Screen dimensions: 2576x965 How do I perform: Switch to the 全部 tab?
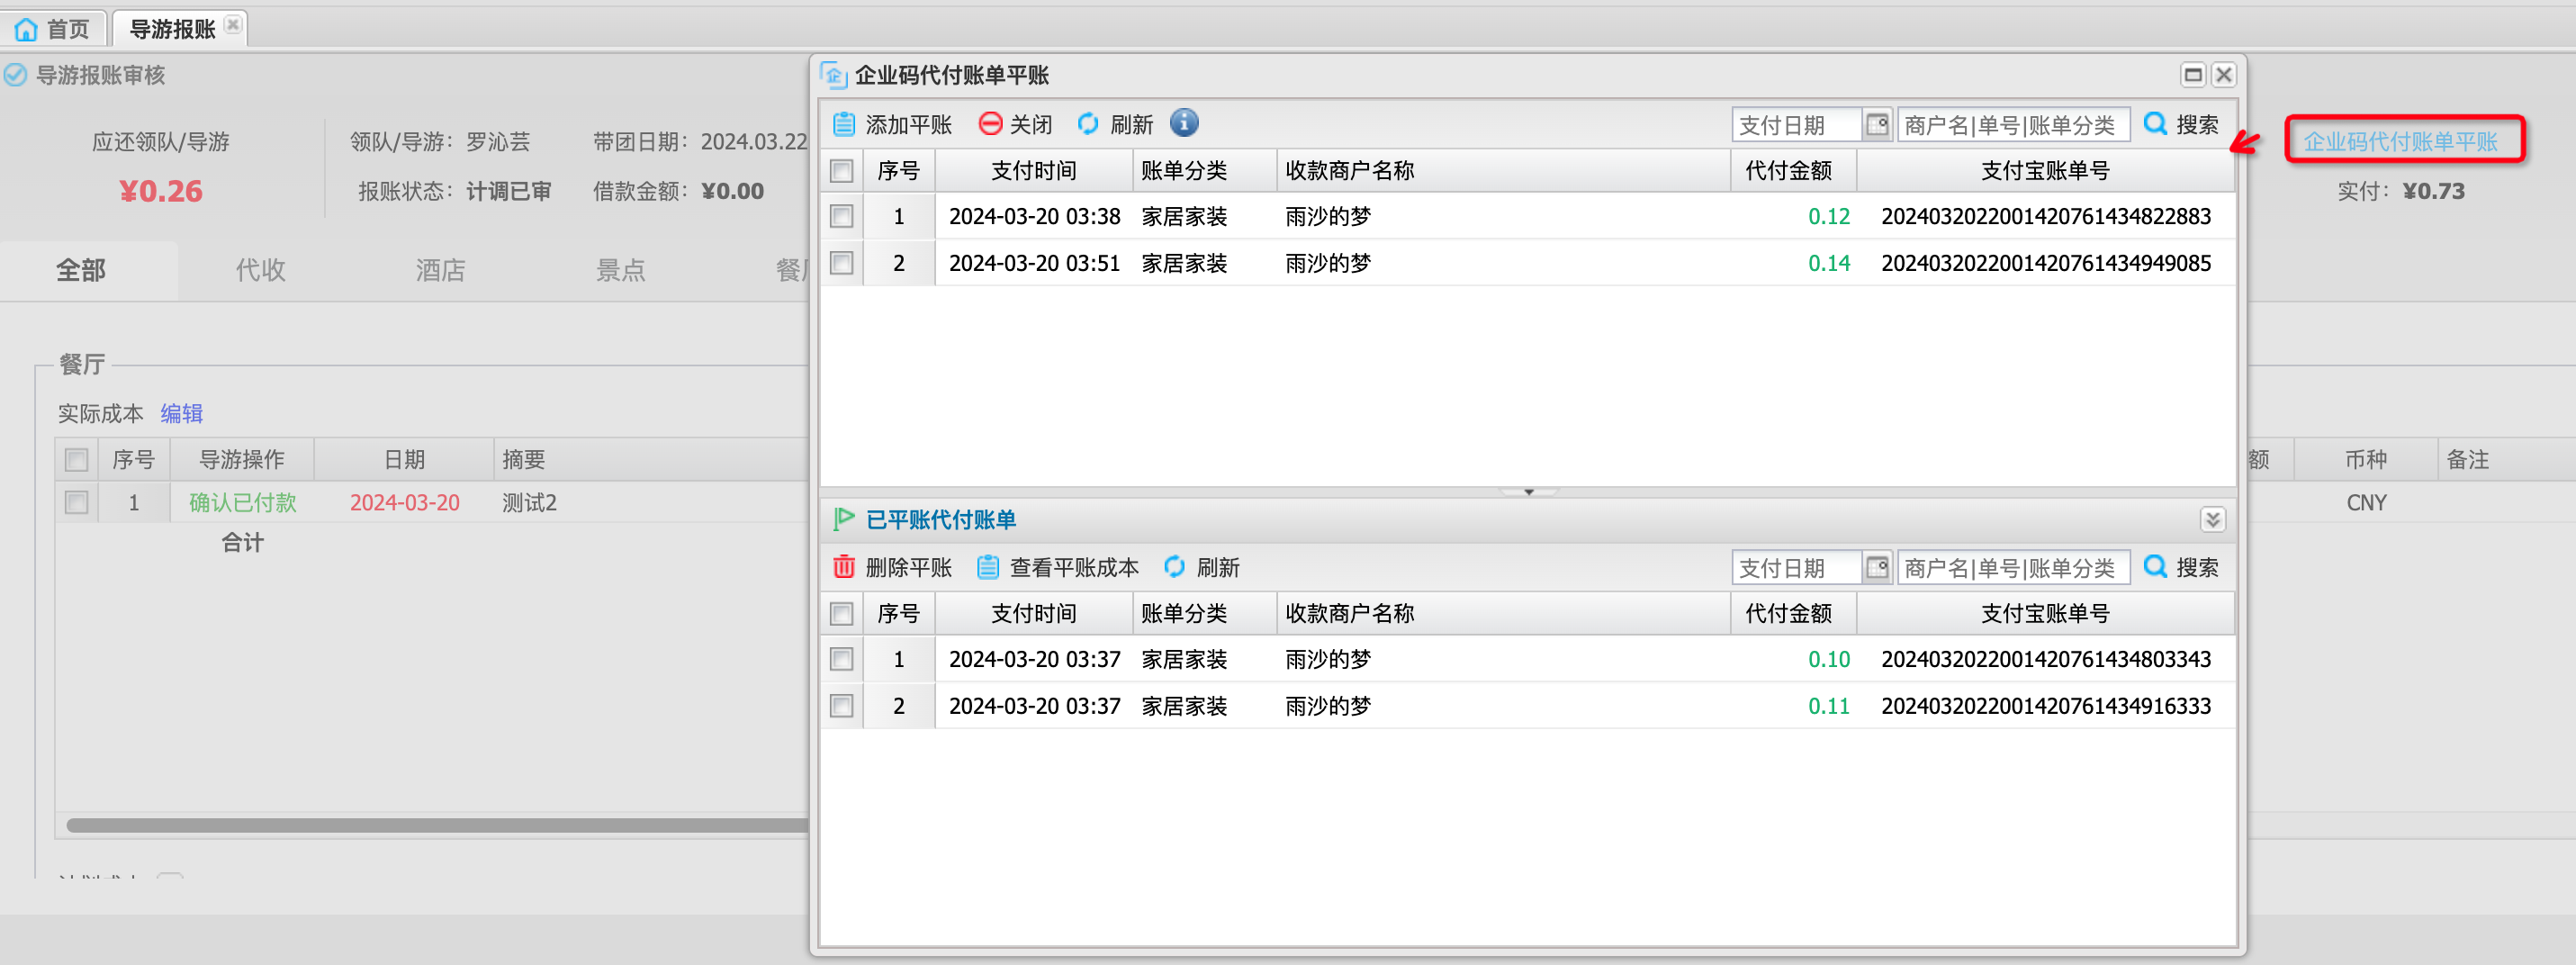[81, 270]
